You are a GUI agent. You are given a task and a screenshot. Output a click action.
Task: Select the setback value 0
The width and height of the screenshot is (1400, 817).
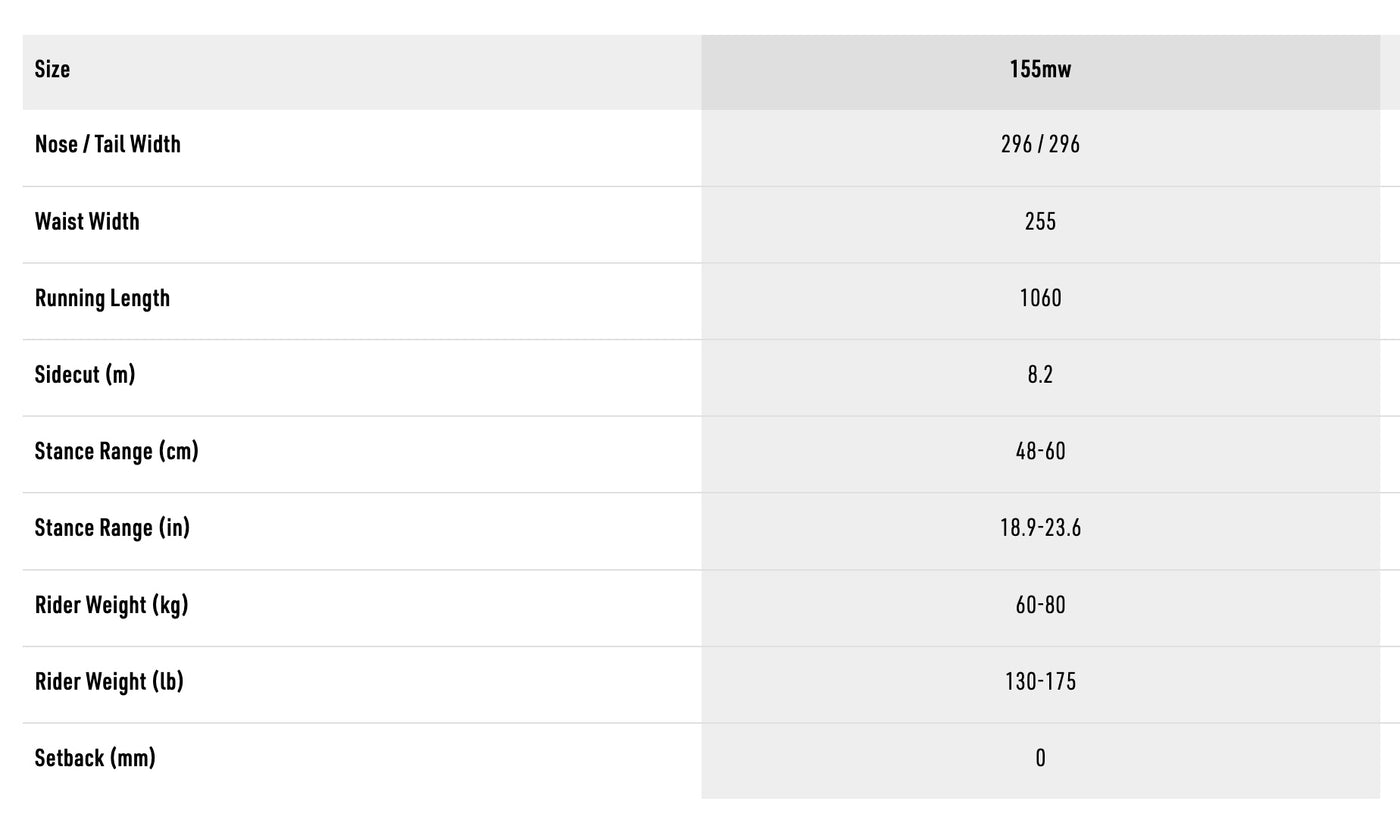(x=1040, y=758)
